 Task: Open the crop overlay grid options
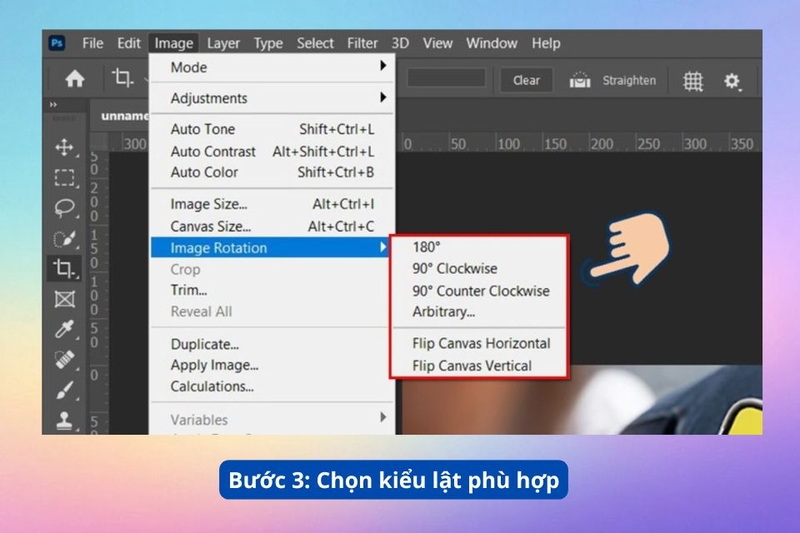(693, 81)
